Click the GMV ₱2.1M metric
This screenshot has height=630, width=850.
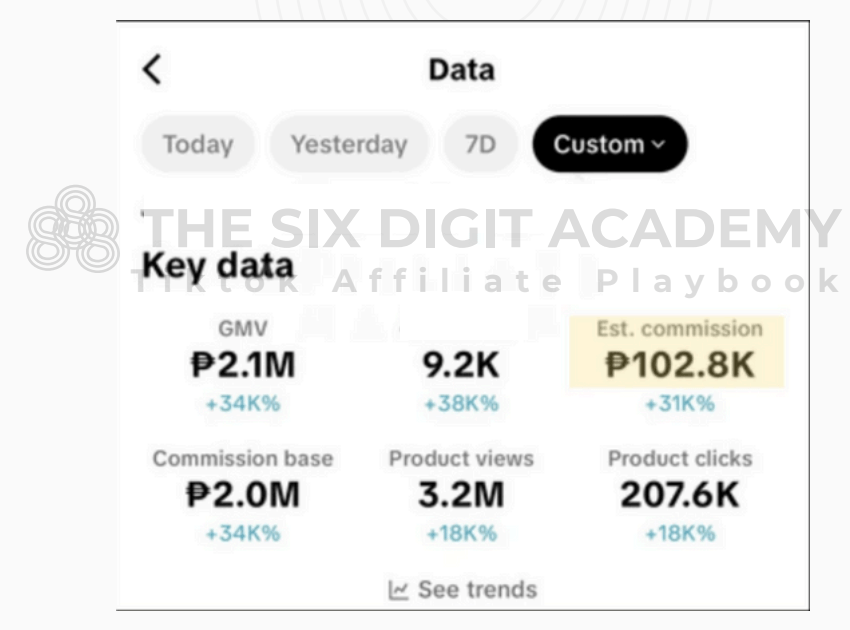[242, 366]
